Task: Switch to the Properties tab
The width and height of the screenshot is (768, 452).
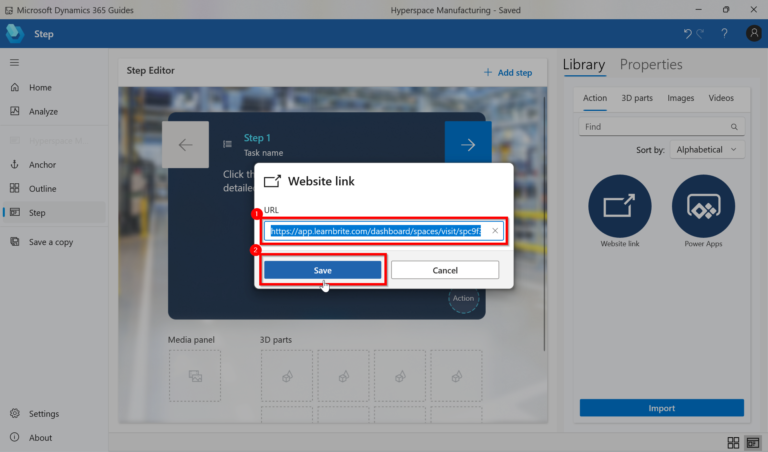Action: (x=651, y=65)
